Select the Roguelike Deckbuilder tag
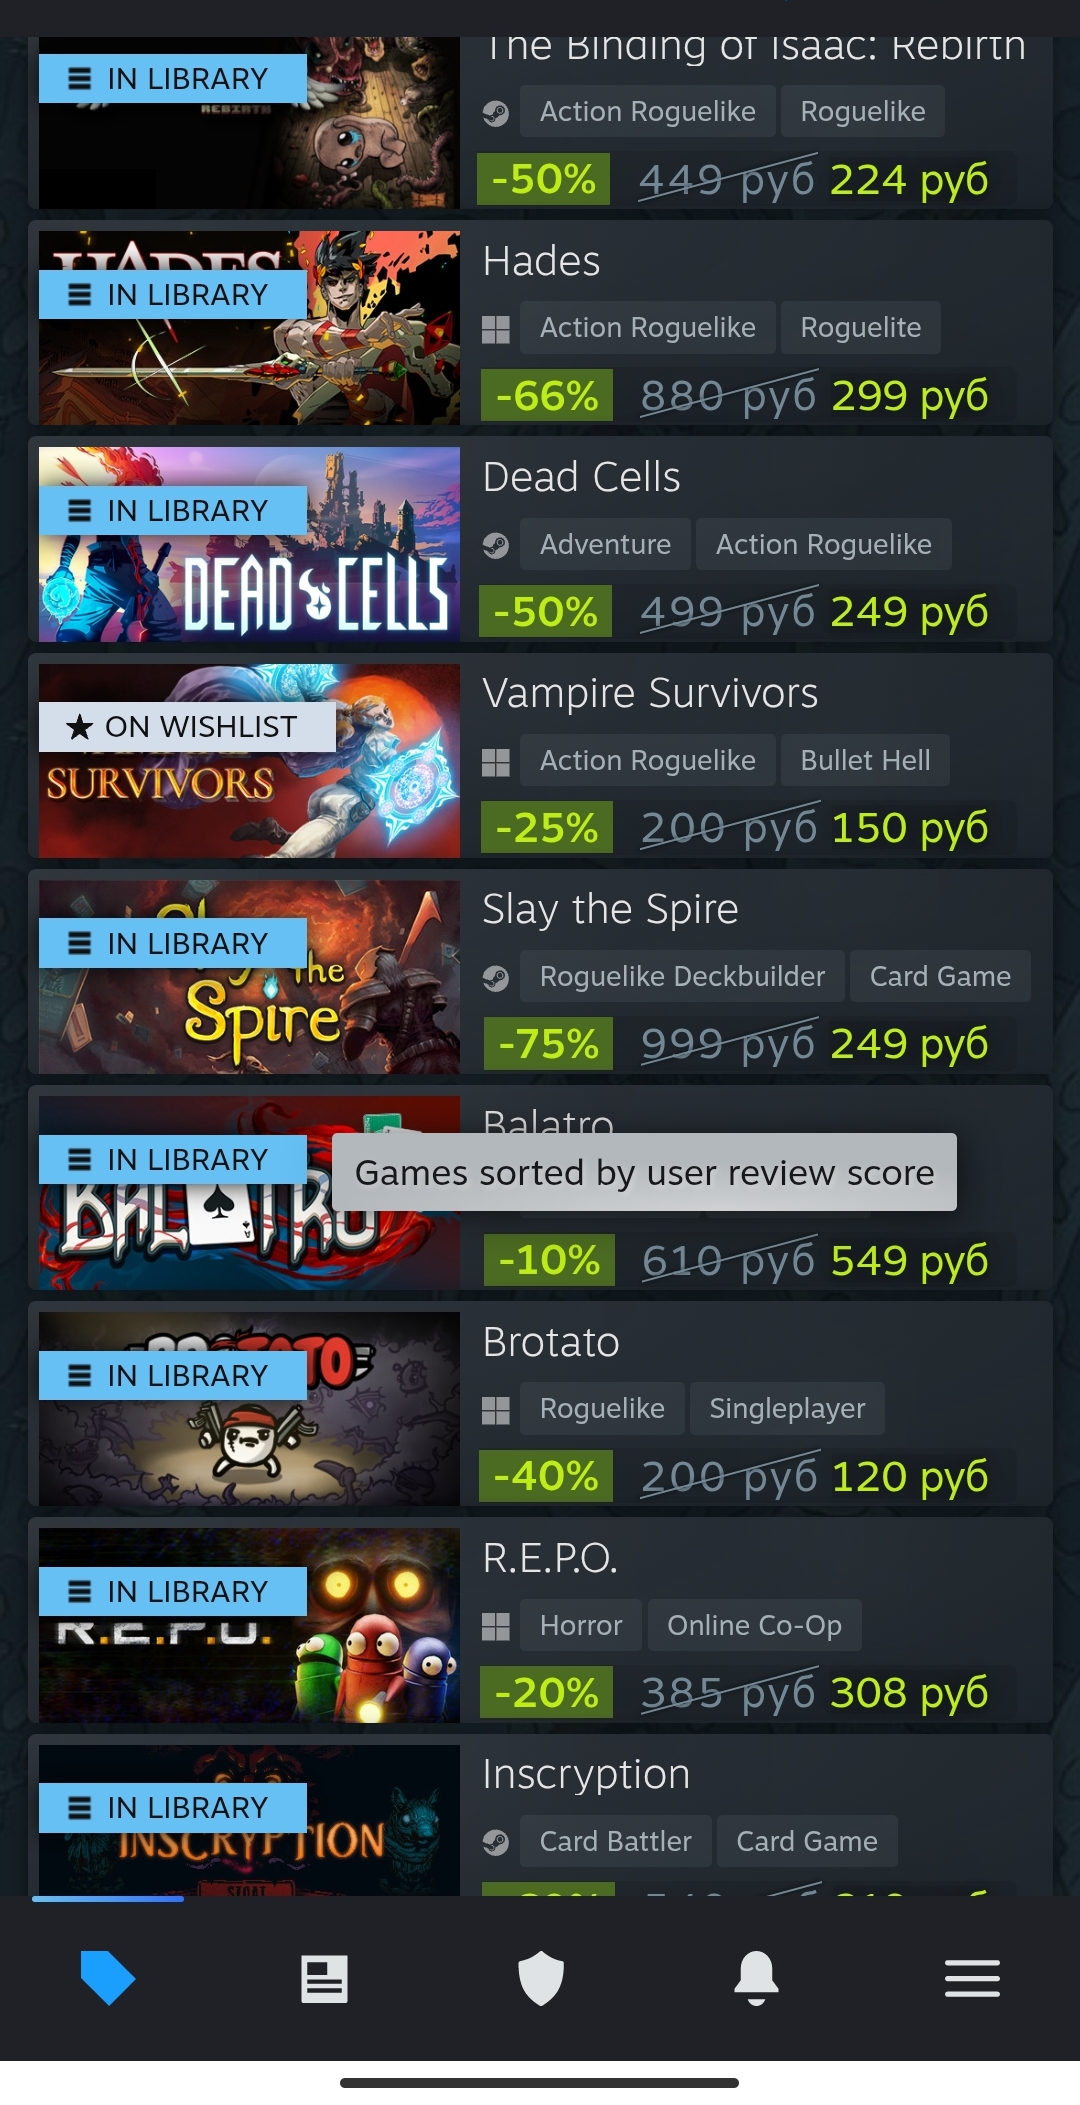Viewport: 1080px width, 2105px height. coord(682,977)
